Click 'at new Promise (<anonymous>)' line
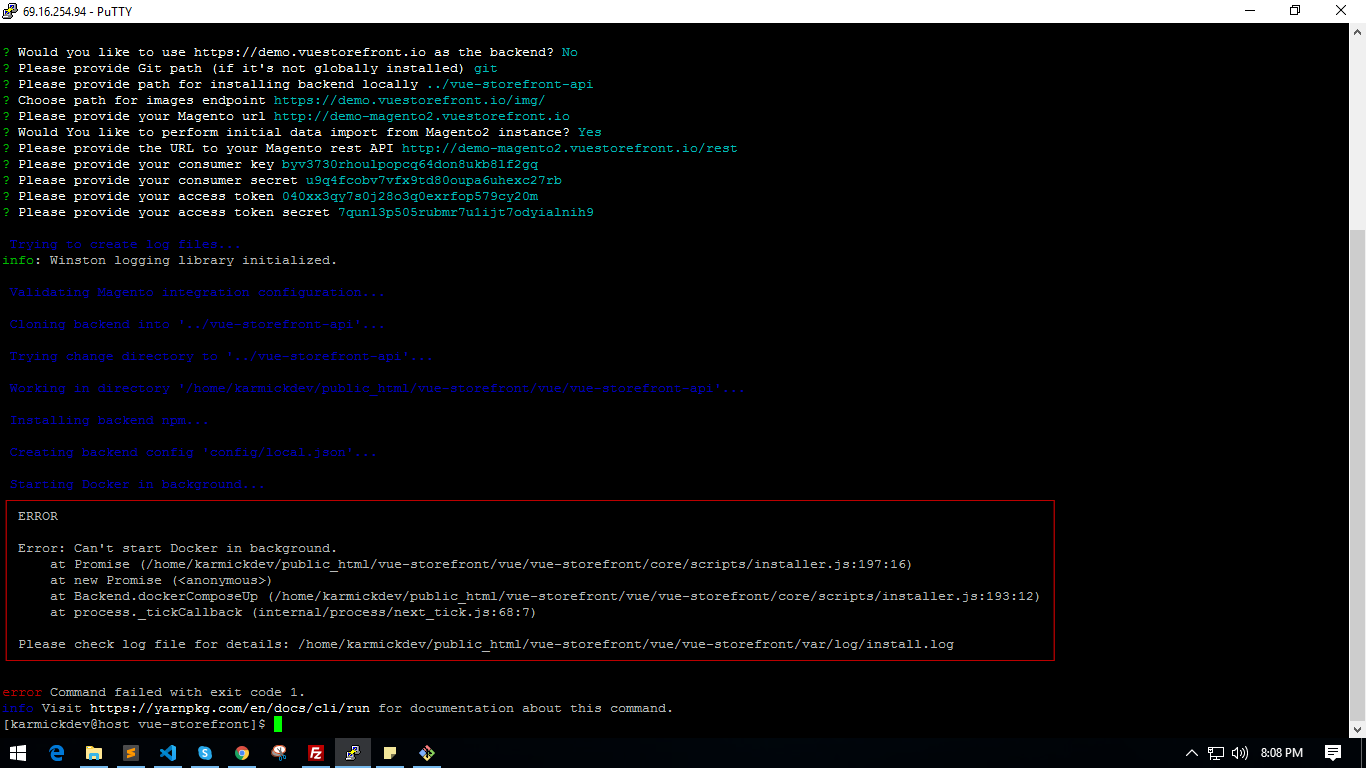 click(x=161, y=580)
